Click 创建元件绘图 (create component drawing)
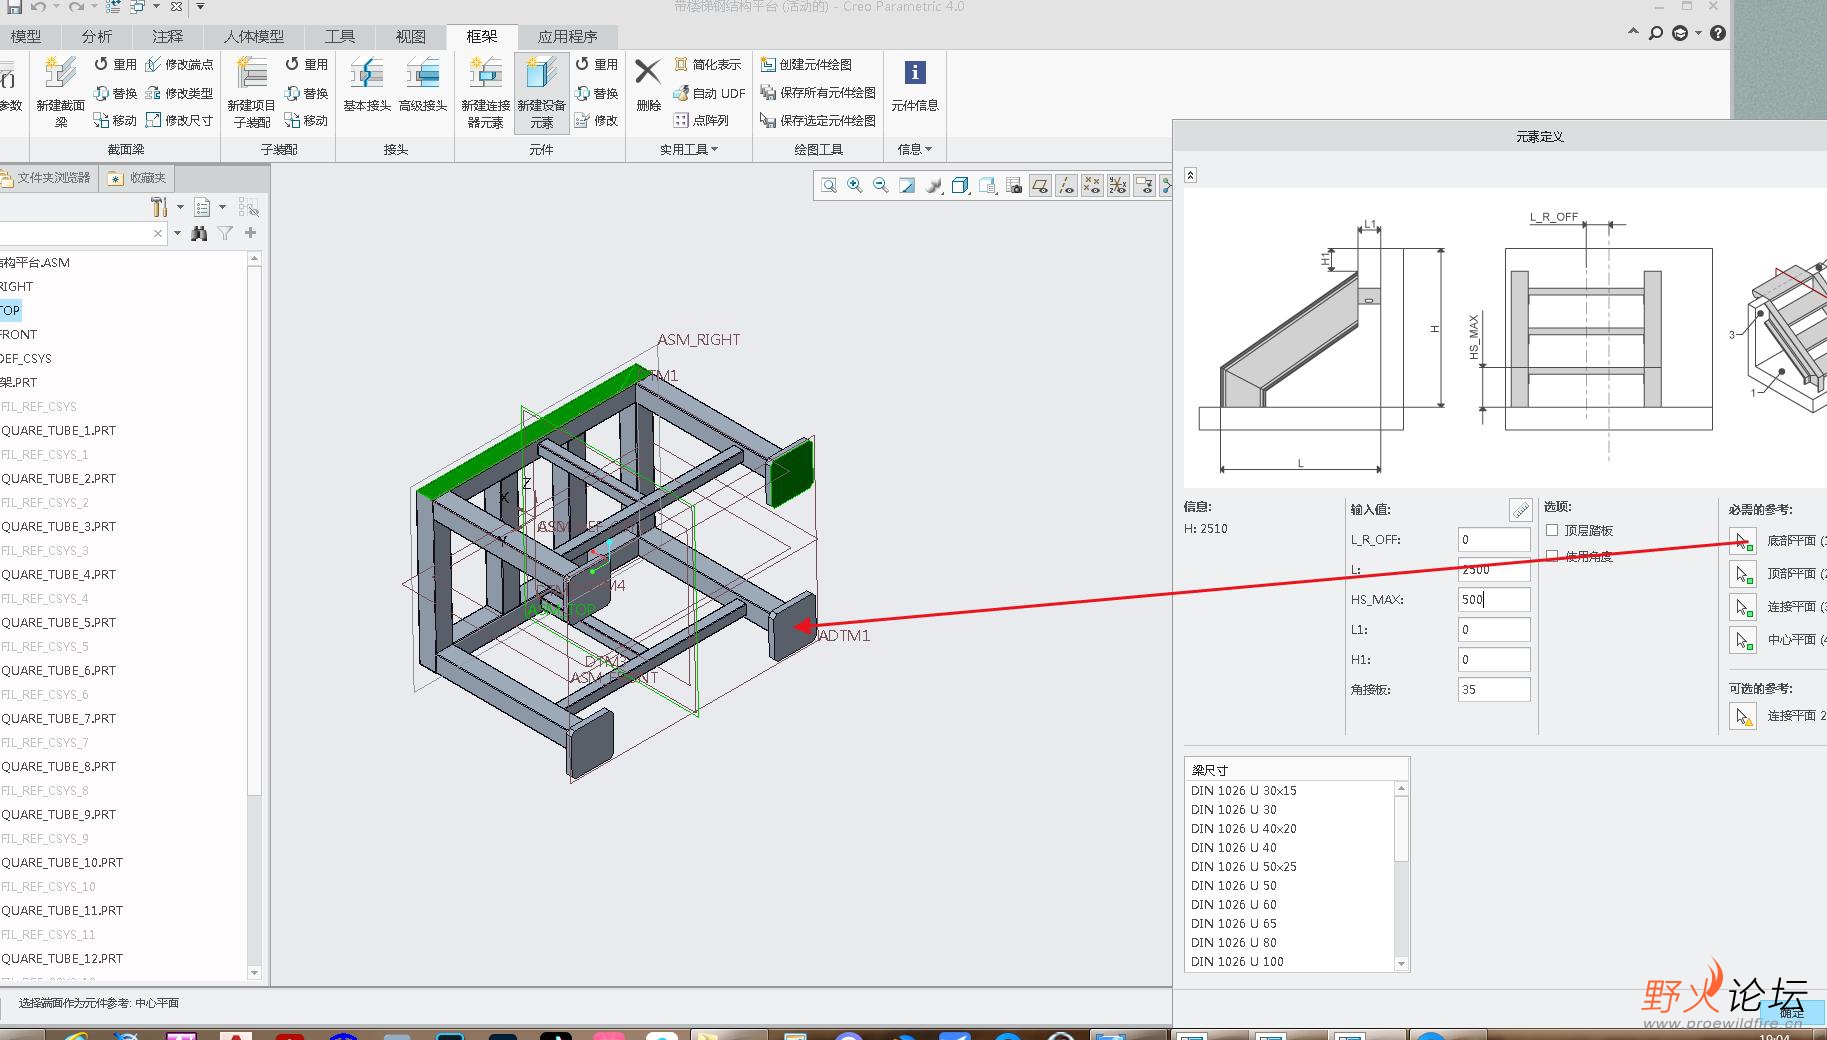The height and width of the screenshot is (1040, 1827). pyautogui.click(x=806, y=64)
